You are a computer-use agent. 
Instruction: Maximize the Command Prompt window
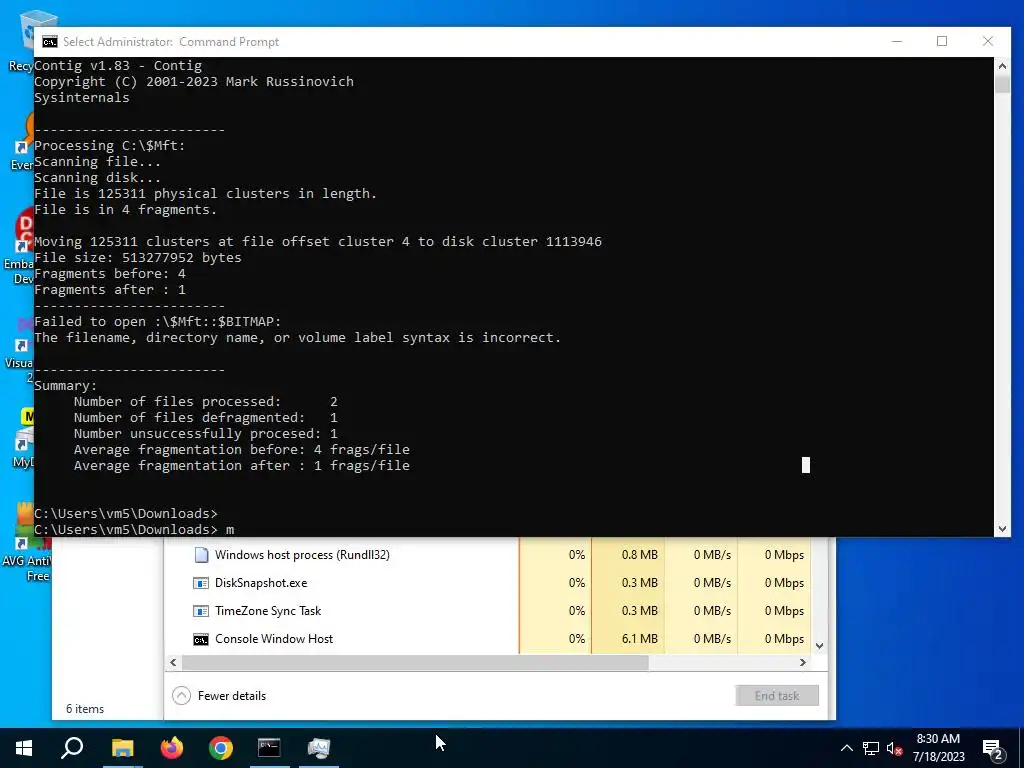click(942, 41)
